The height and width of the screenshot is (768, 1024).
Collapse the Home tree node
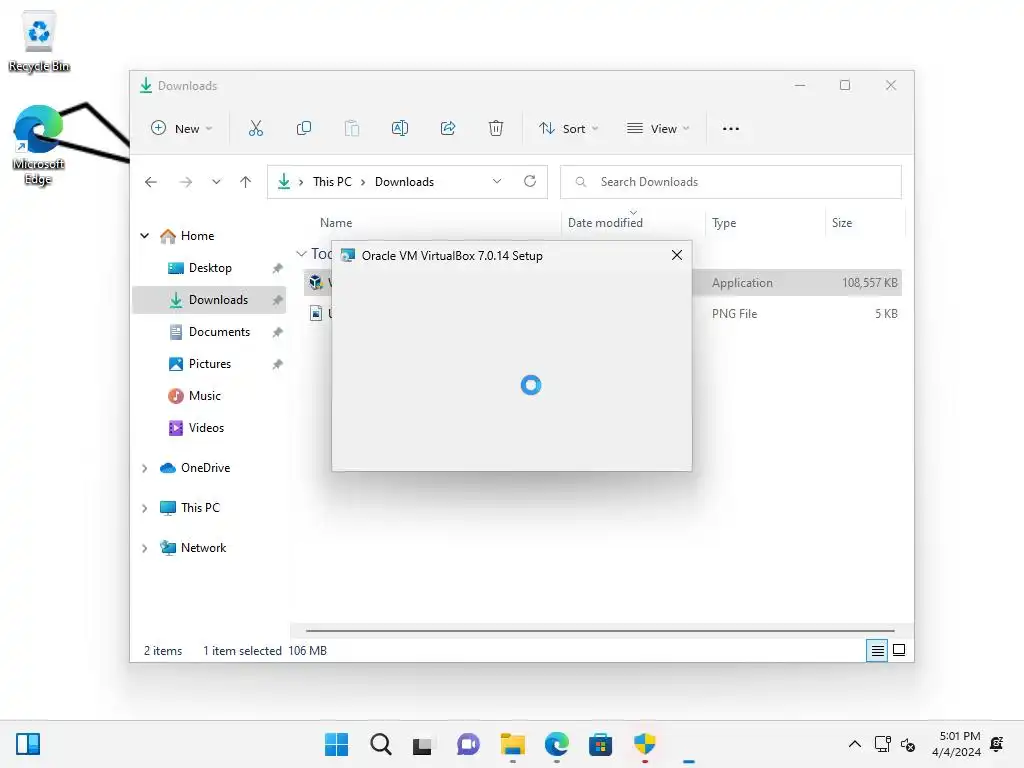(144, 236)
